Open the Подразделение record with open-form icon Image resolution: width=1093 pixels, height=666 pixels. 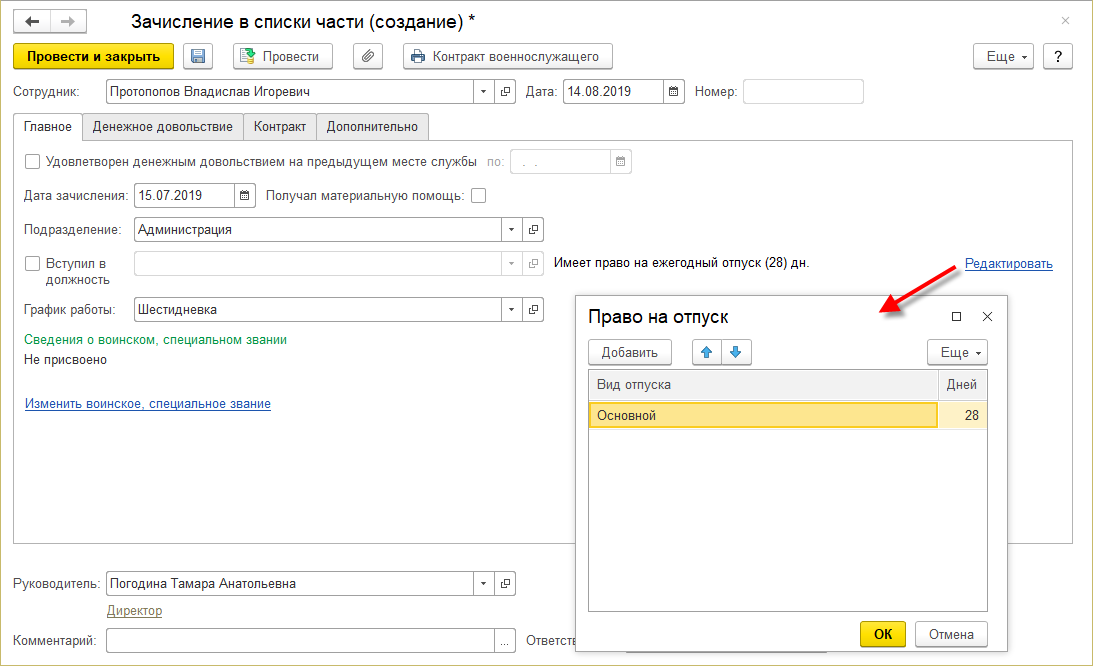[534, 229]
